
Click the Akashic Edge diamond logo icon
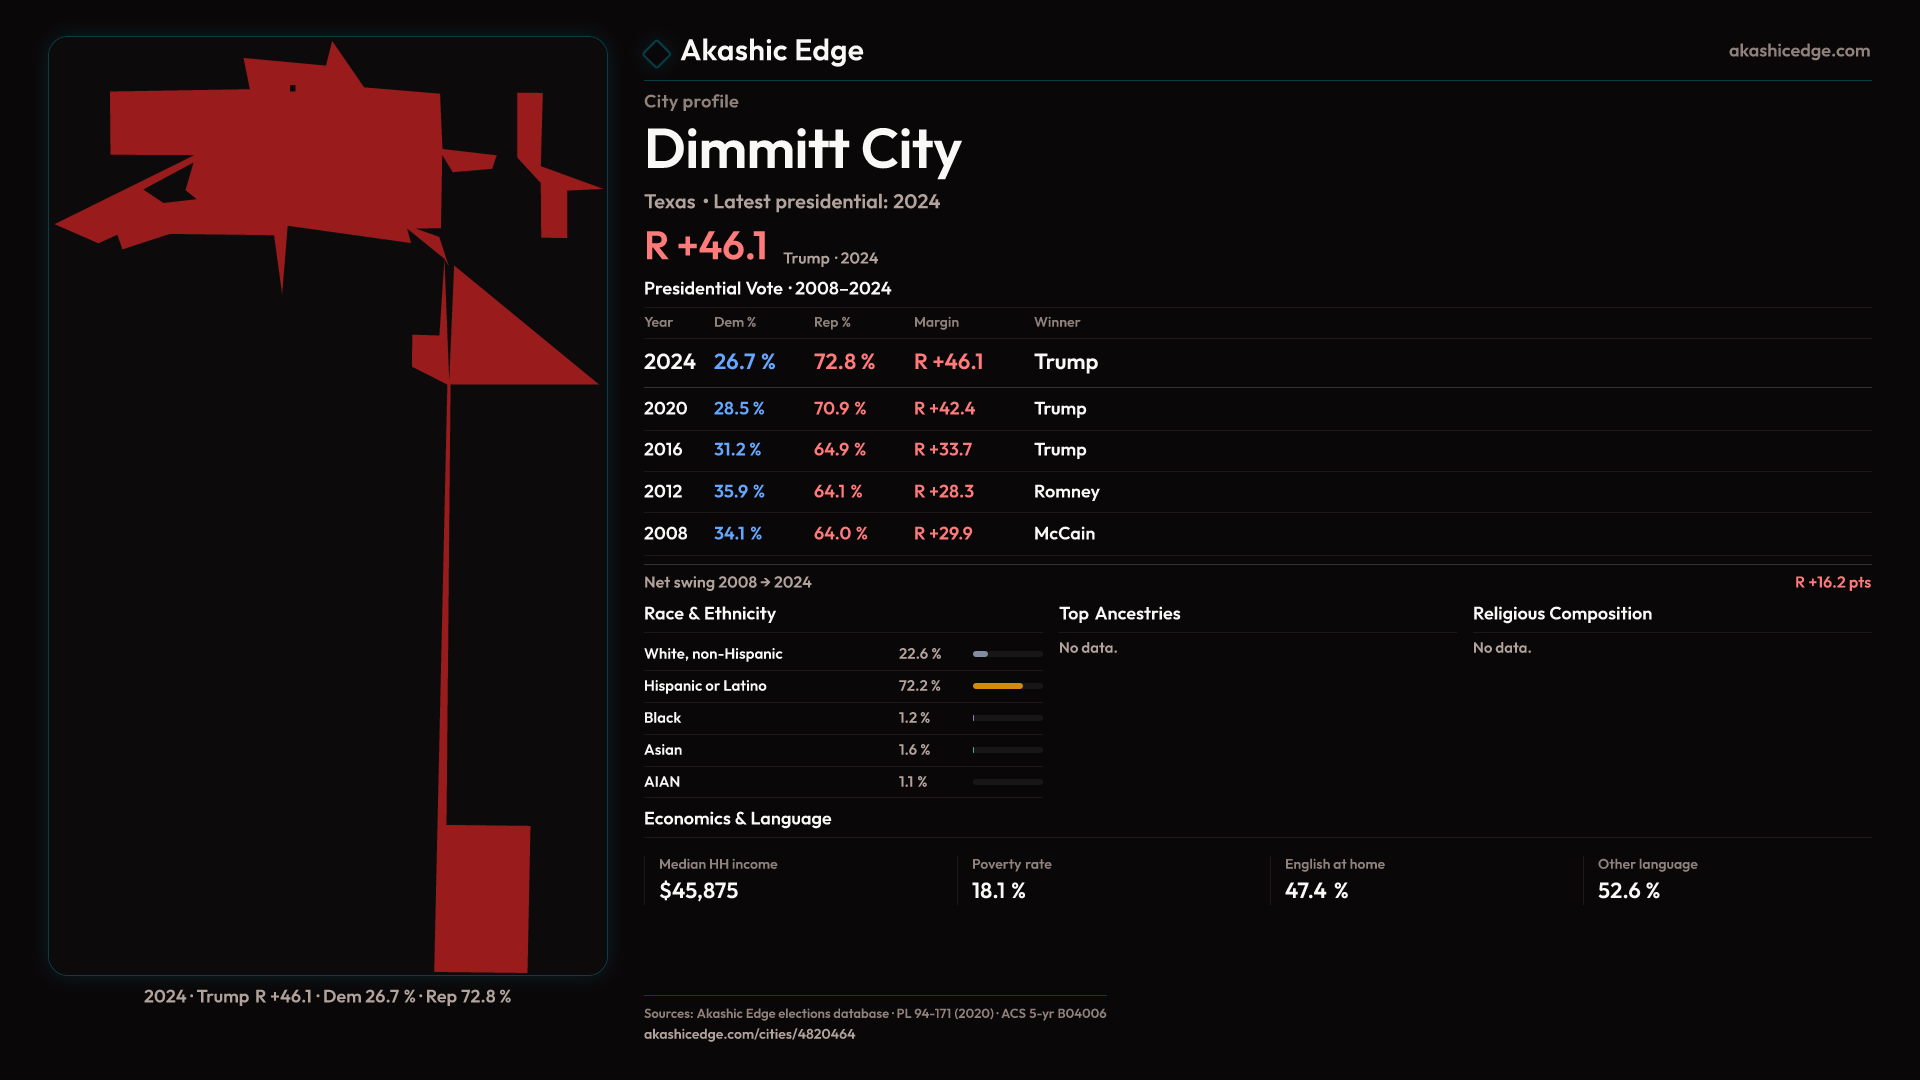click(656, 53)
